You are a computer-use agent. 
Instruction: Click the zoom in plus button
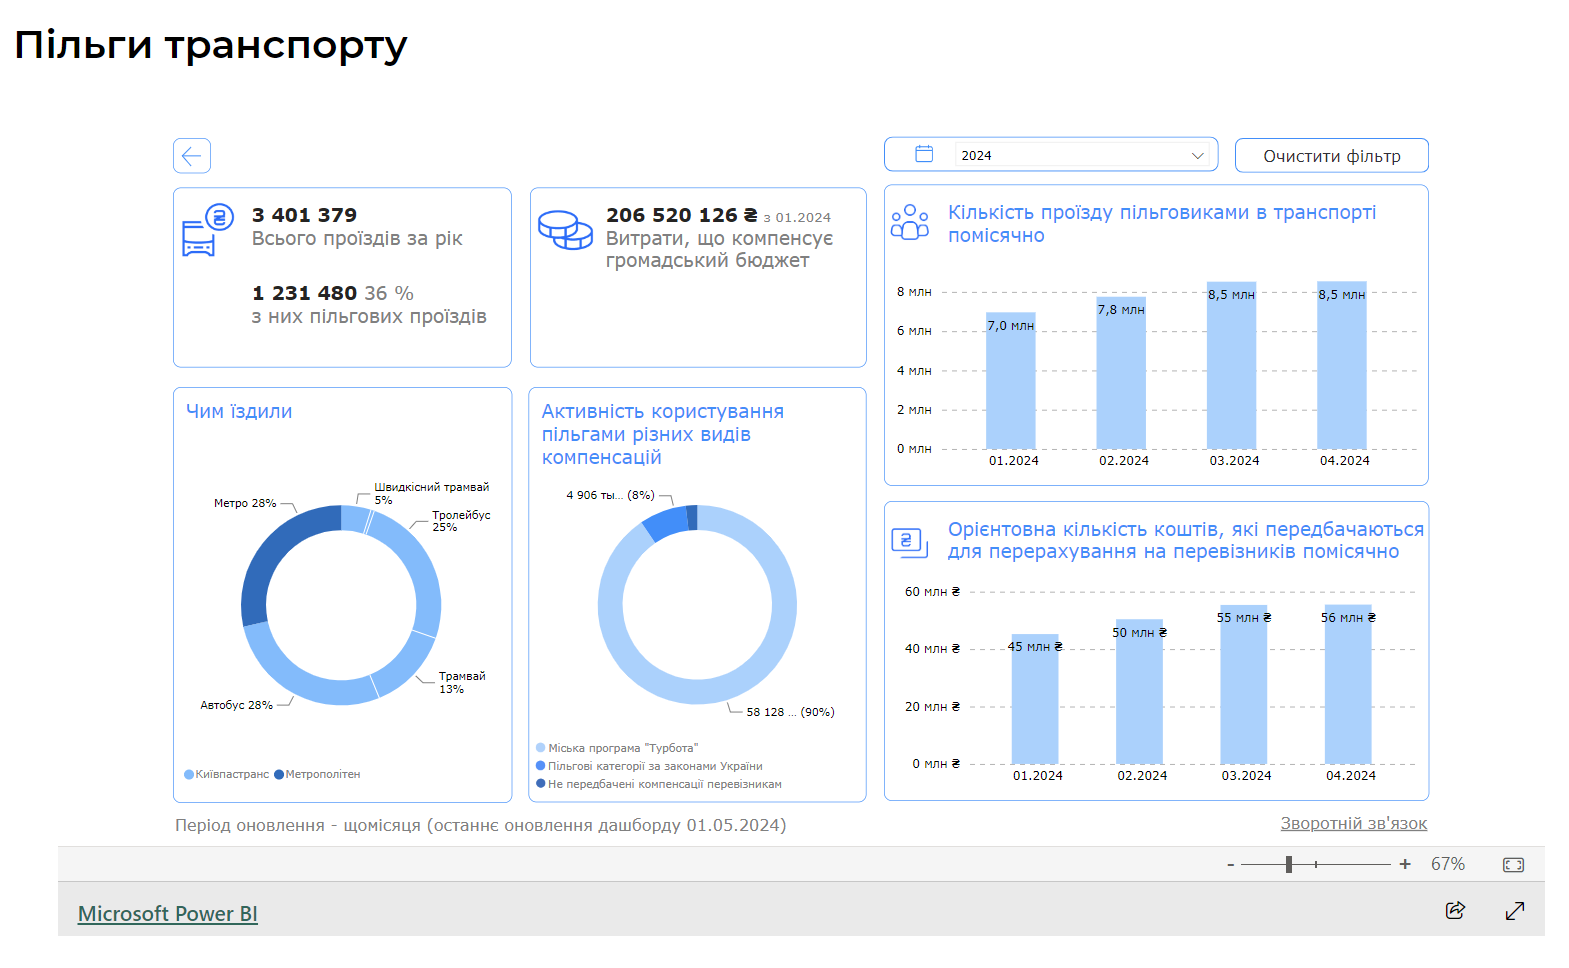coord(1405,864)
